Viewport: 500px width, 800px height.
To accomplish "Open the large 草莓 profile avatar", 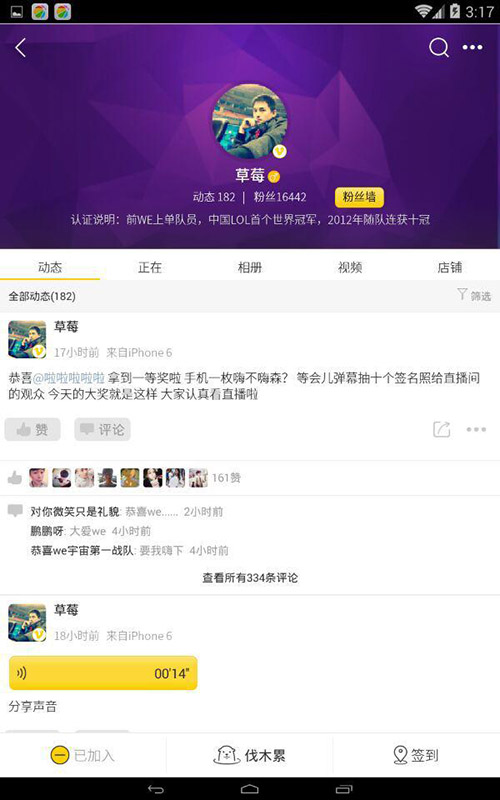I will click(250, 121).
